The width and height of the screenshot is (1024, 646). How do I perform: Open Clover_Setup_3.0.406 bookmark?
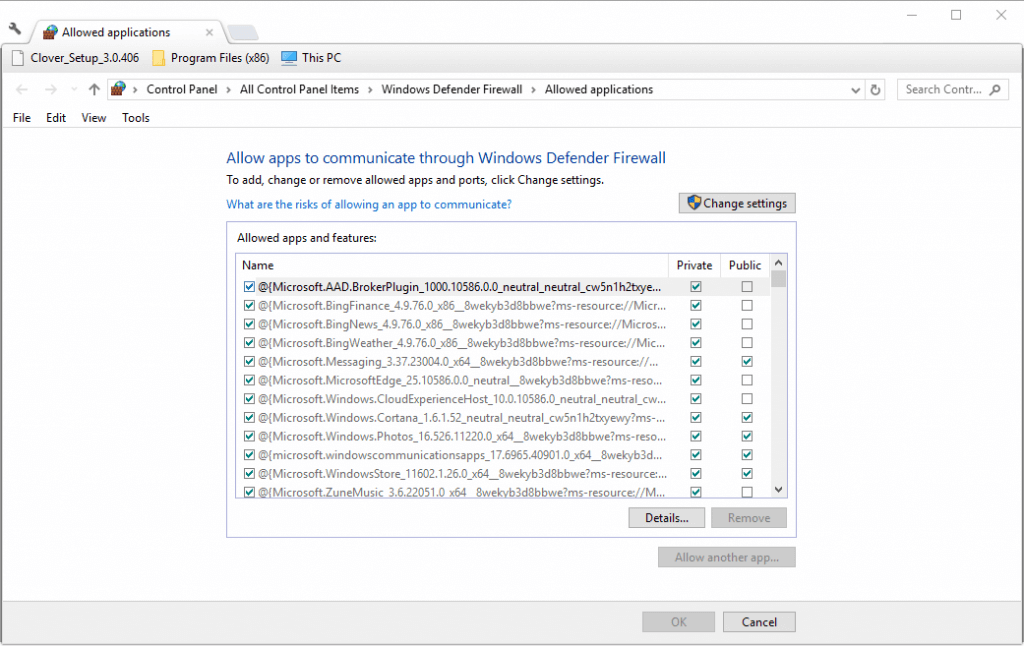(x=76, y=57)
